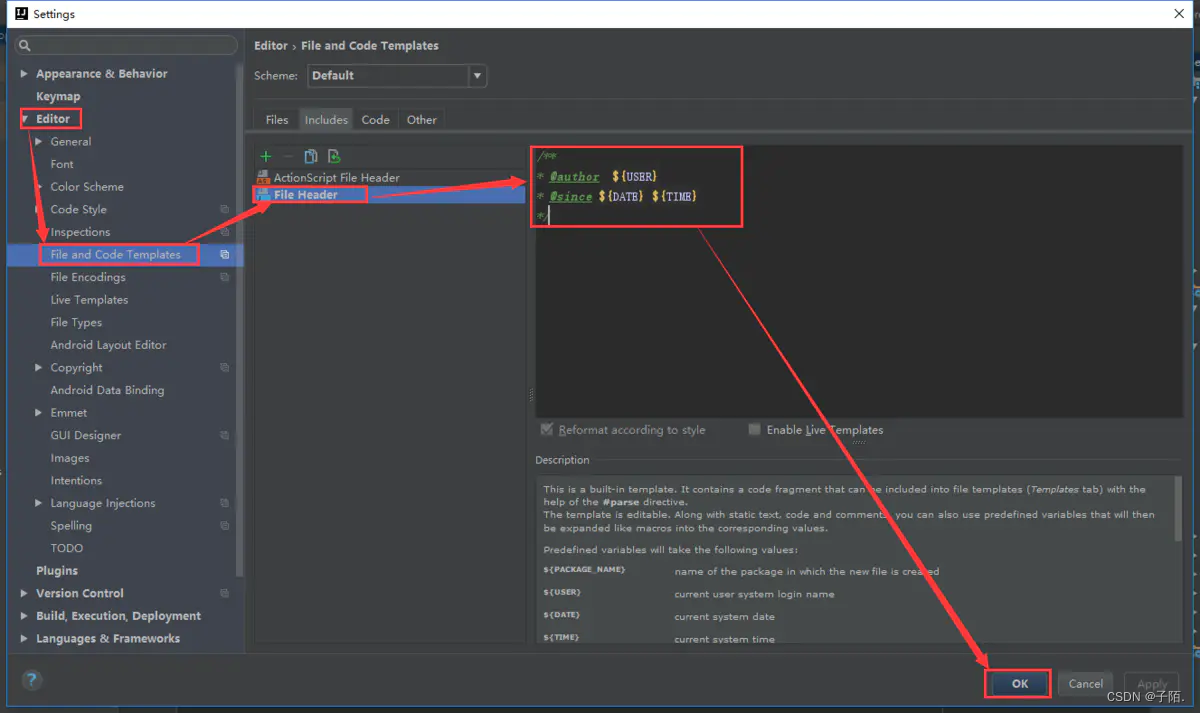Open Font settings
The height and width of the screenshot is (713, 1200).
[x=62, y=164]
